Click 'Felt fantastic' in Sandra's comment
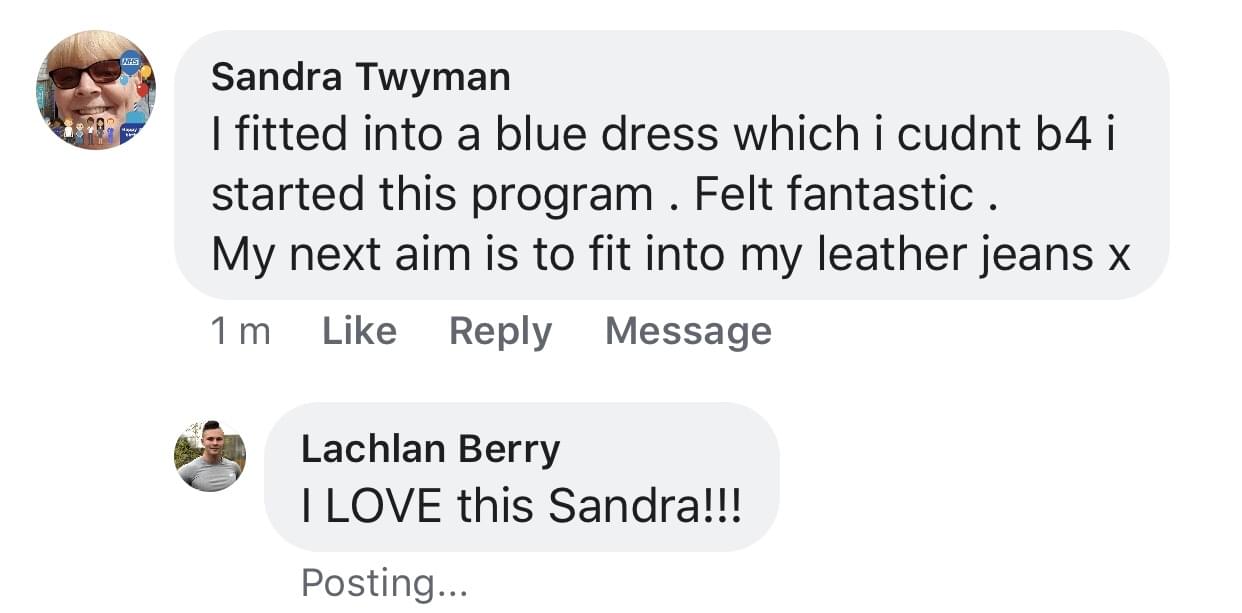Image resolution: width=1242 pixels, height=613 pixels. [834, 194]
